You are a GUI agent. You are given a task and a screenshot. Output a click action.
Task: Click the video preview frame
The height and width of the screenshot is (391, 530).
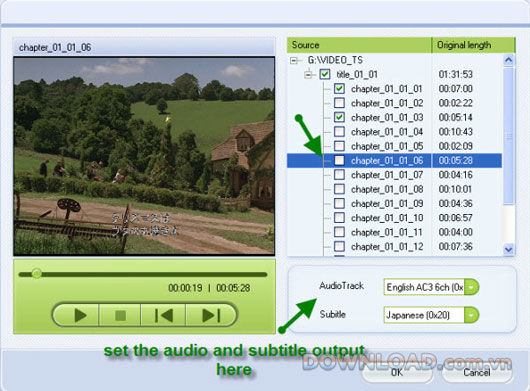tap(144, 156)
